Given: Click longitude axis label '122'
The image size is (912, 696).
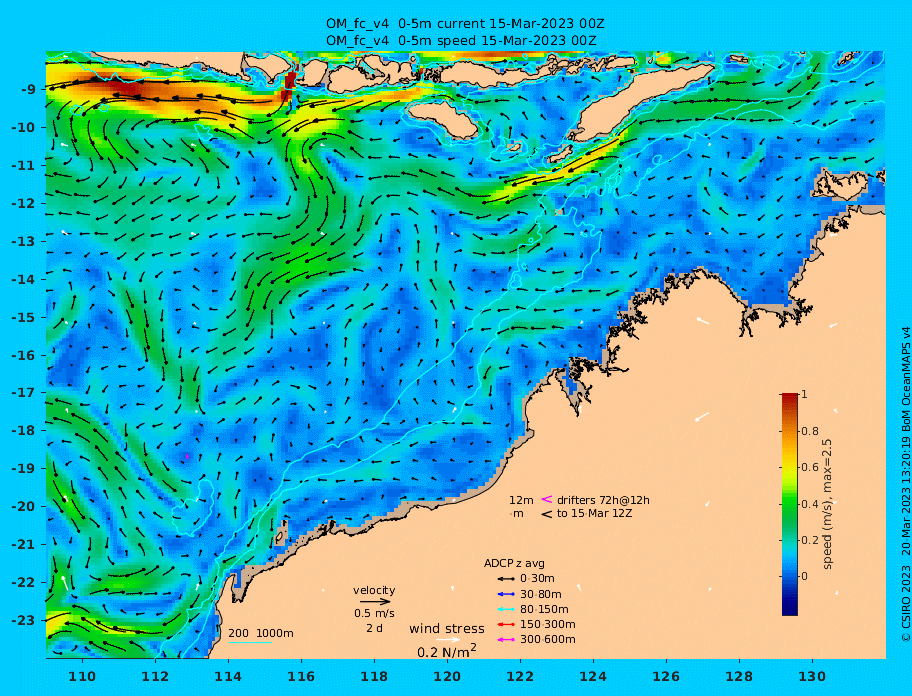Looking at the screenshot, I should (520, 676).
